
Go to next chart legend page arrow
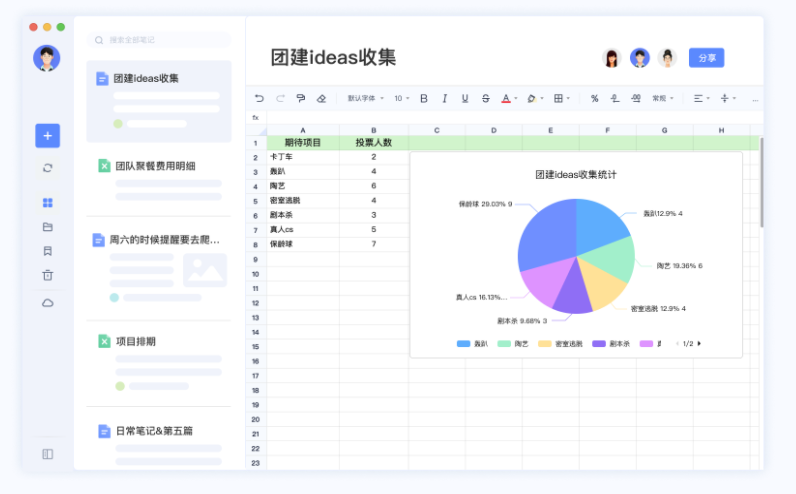click(x=700, y=344)
